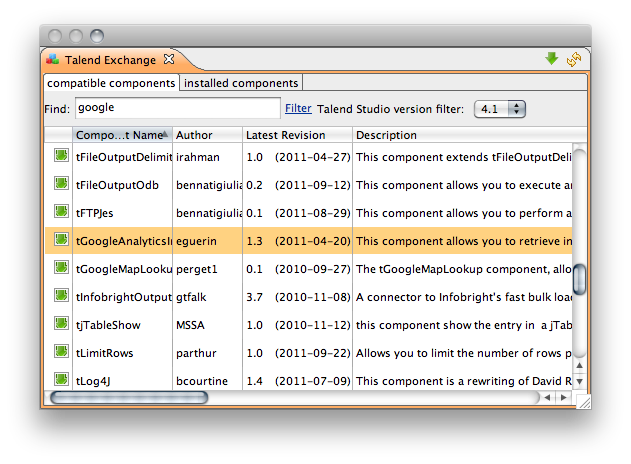Click the vertical scrollbar thumb
Image resolution: width=631 pixels, height=464 pixels.
(x=578, y=278)
